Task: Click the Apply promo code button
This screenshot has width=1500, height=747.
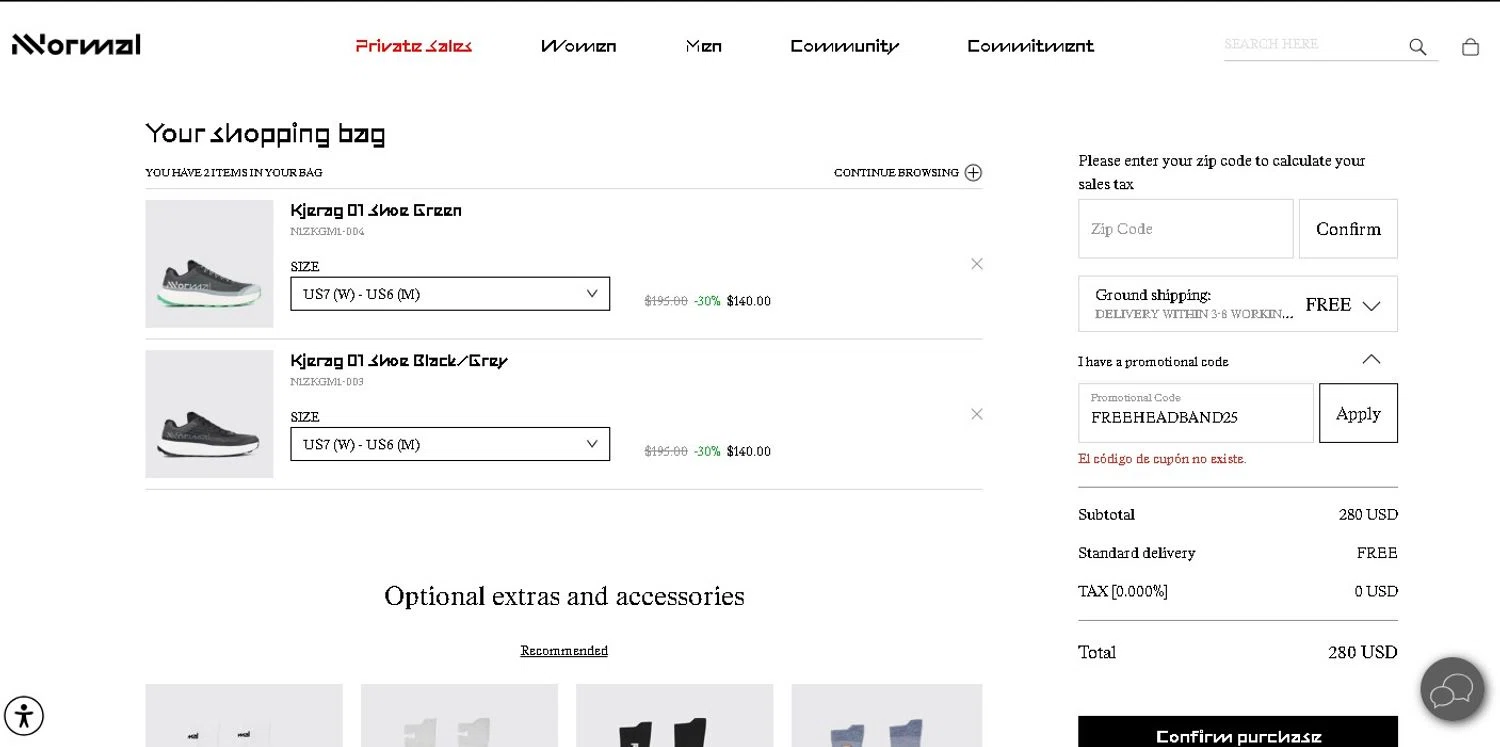Action: [x=1358, y=413]
